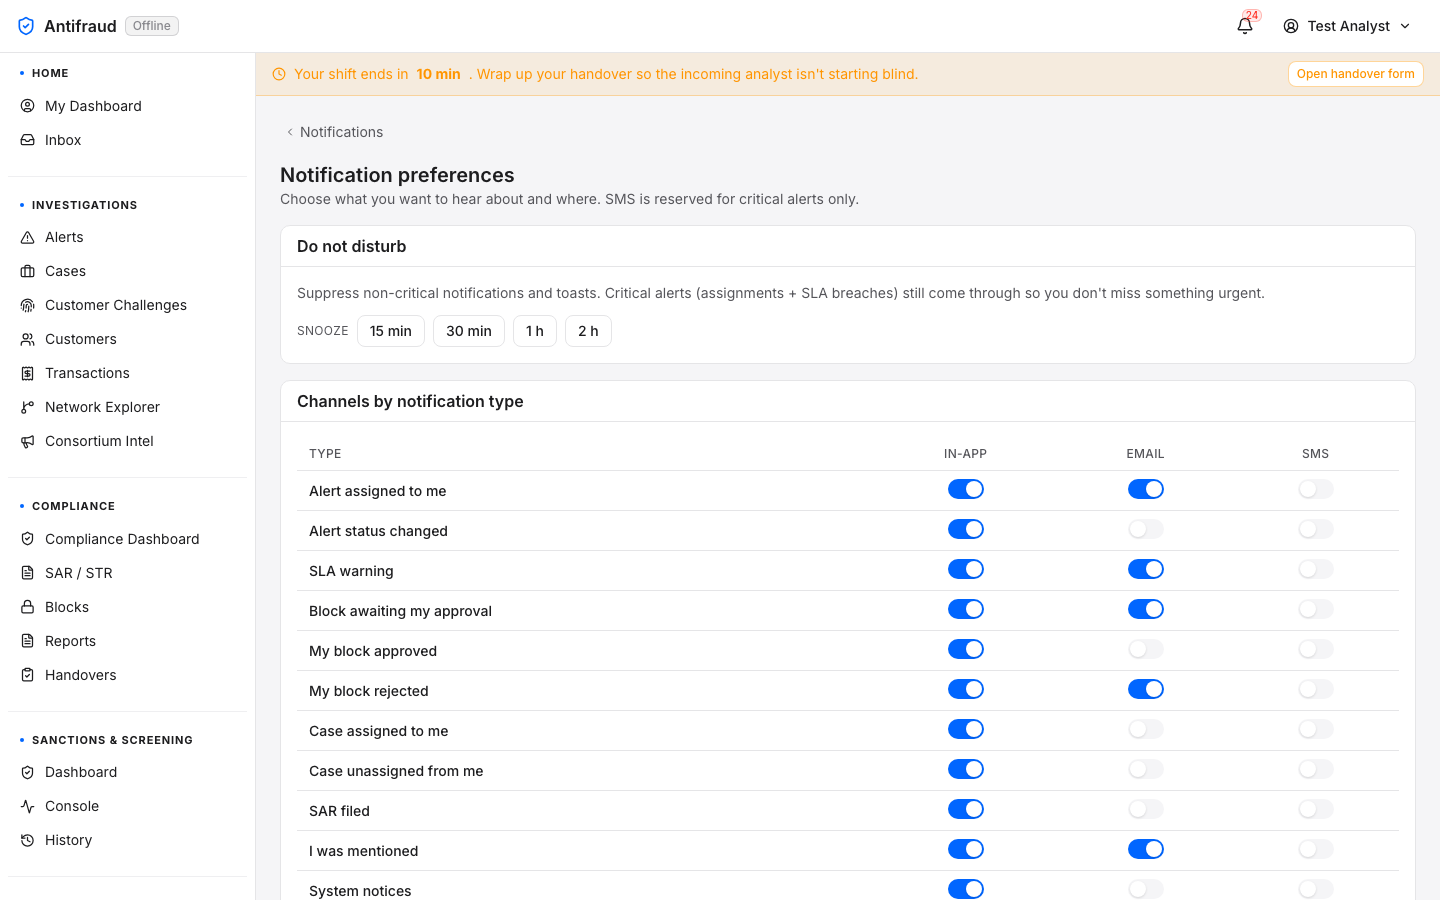Snooze notifications for 1 h

pyautogui.click(x=535, y=331)
